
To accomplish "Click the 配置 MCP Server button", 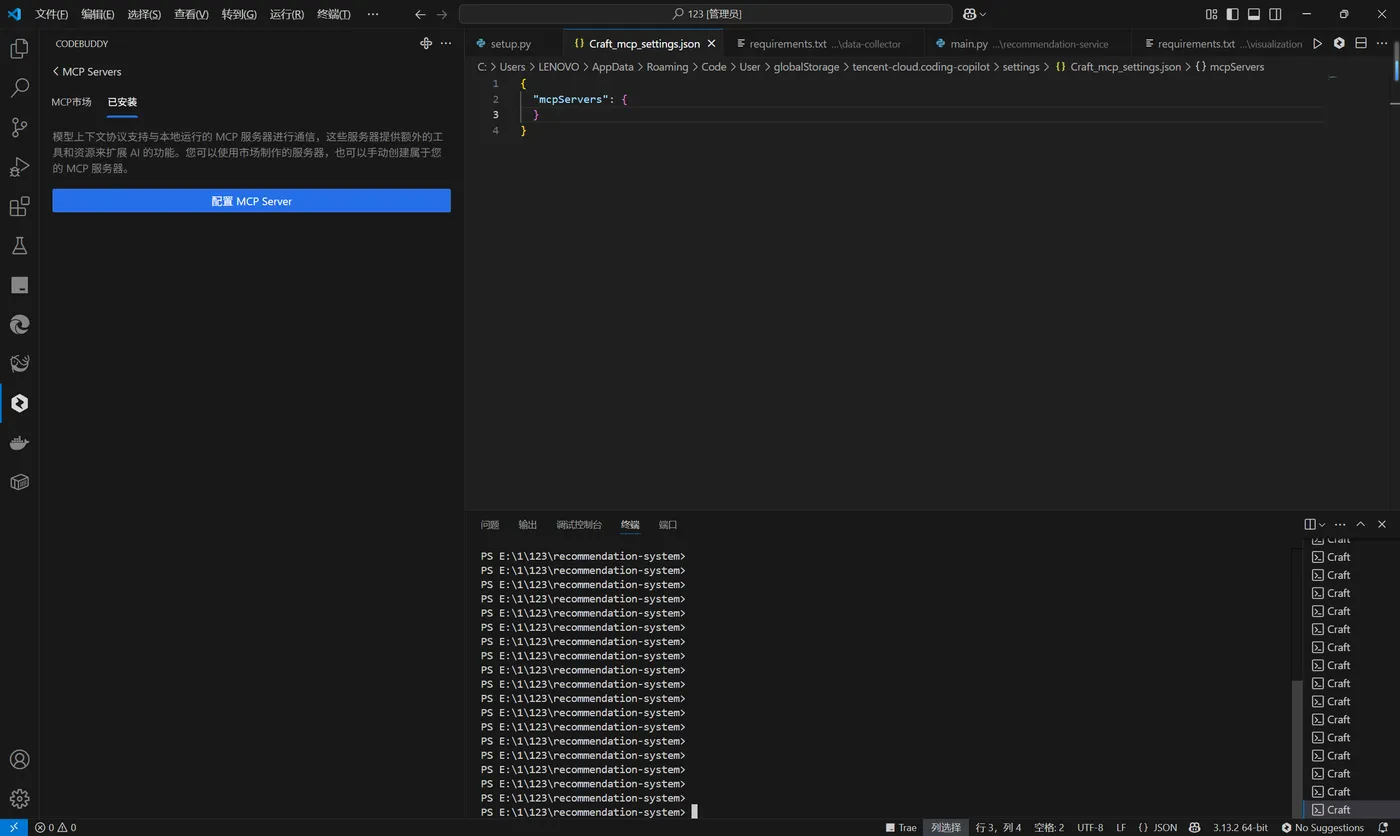I will pos(251,201).
